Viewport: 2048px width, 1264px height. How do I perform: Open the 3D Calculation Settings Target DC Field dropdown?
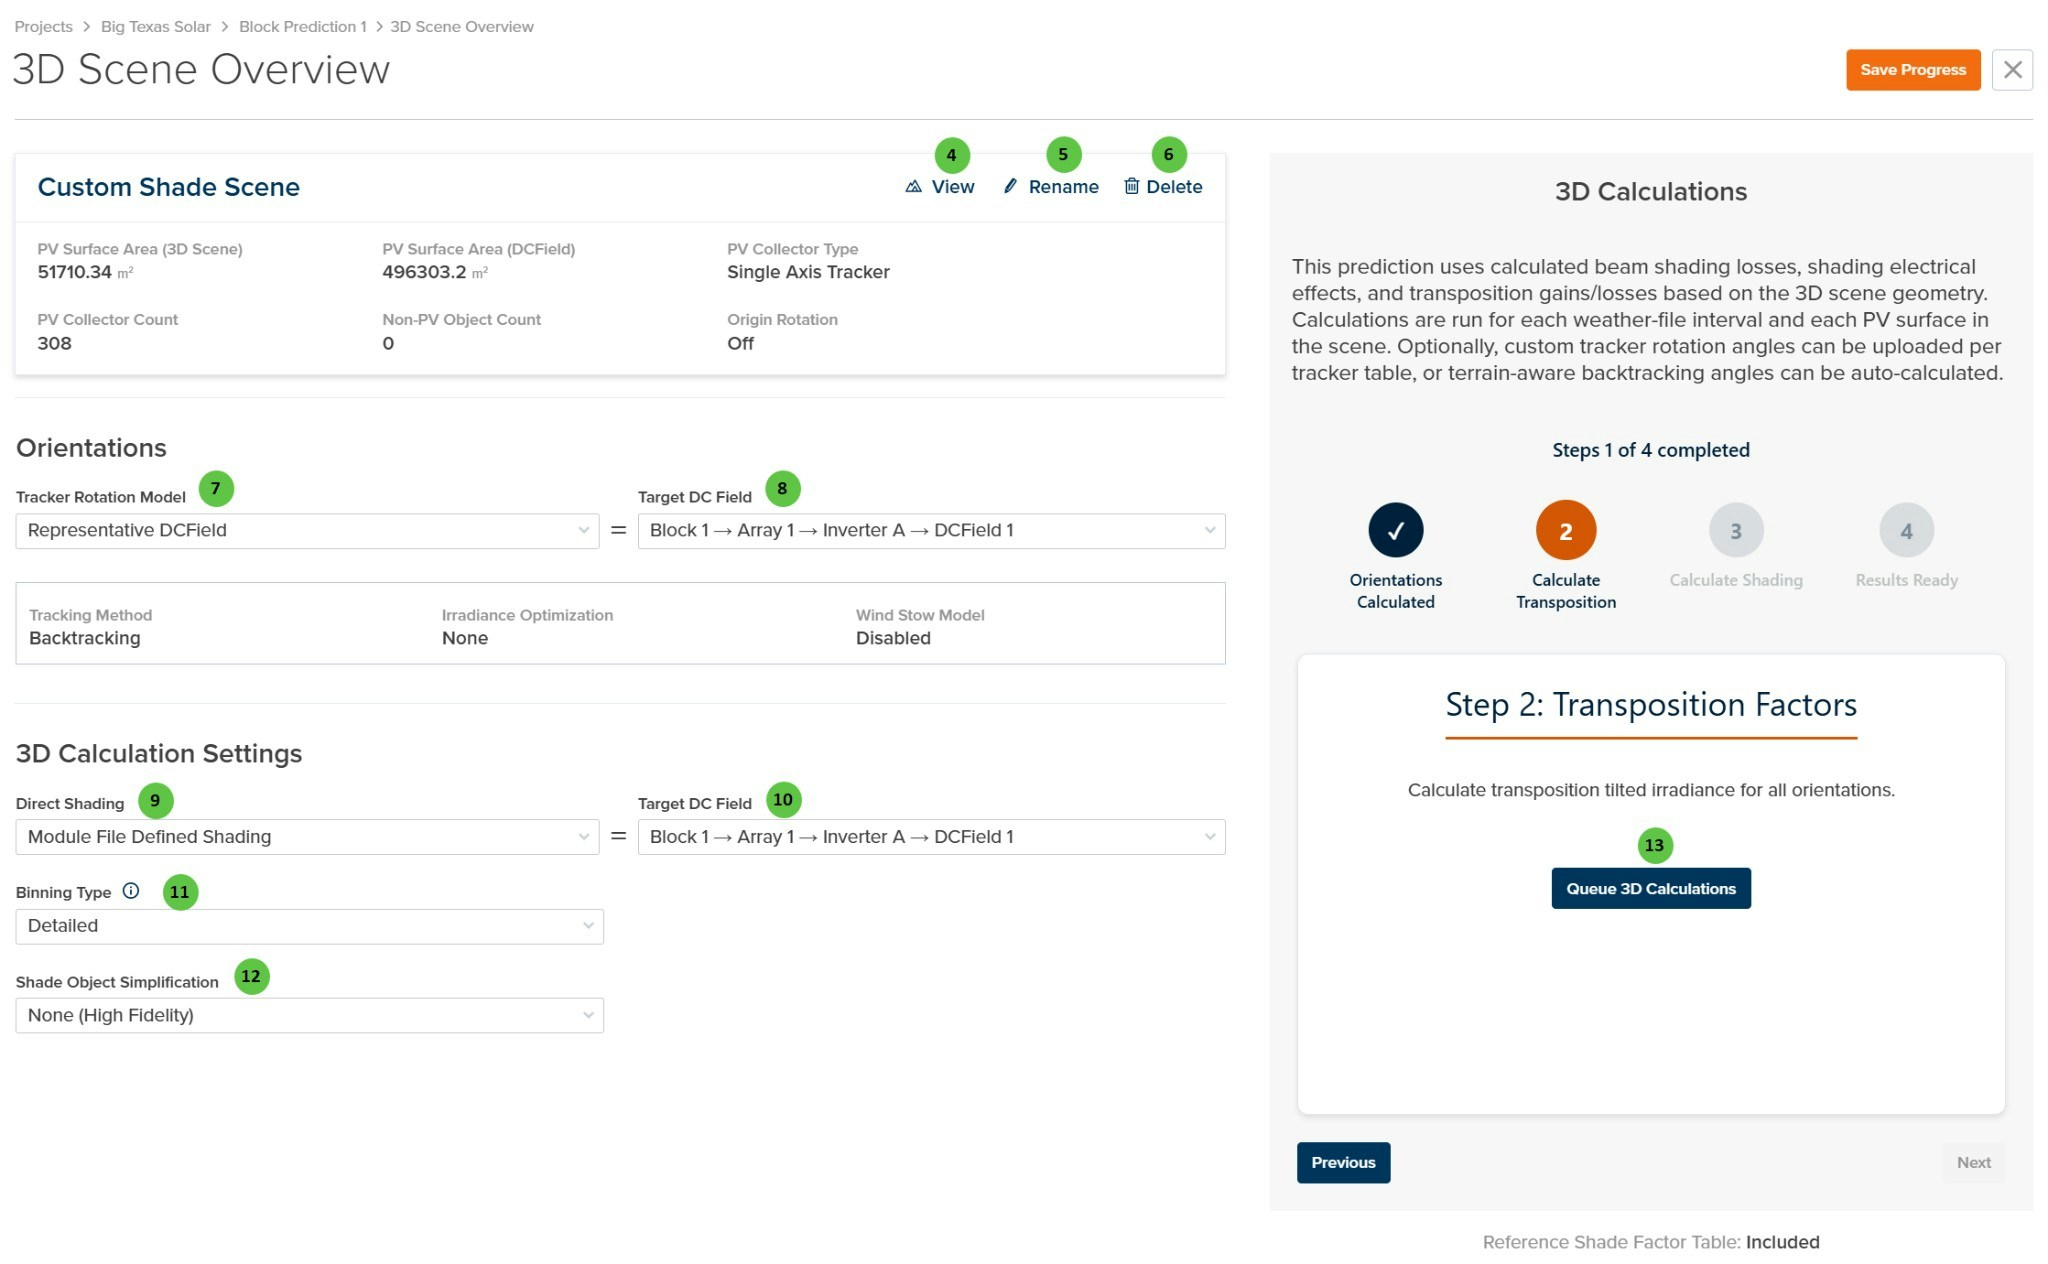pos(930,837)
